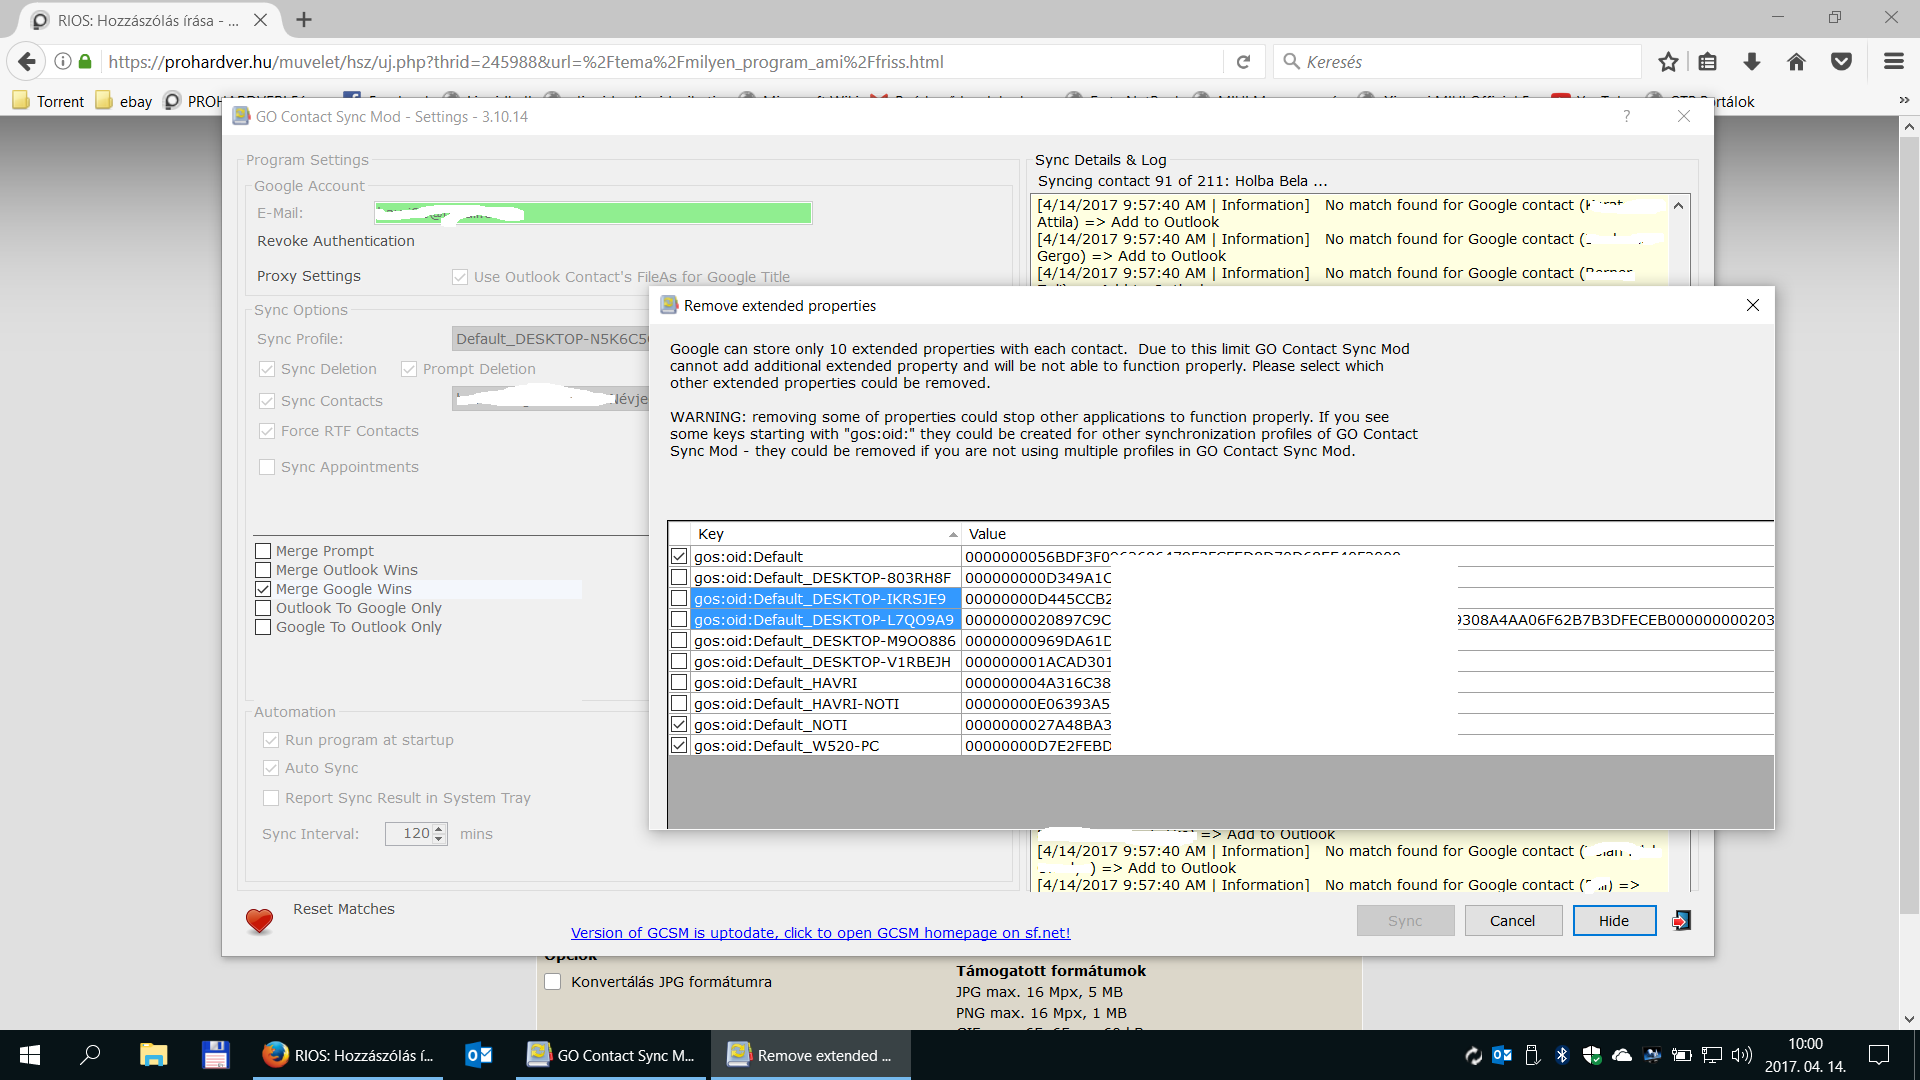Click the floppy disk app icon in taskbar
1920x1080 pixels.
click(215, 1055)
